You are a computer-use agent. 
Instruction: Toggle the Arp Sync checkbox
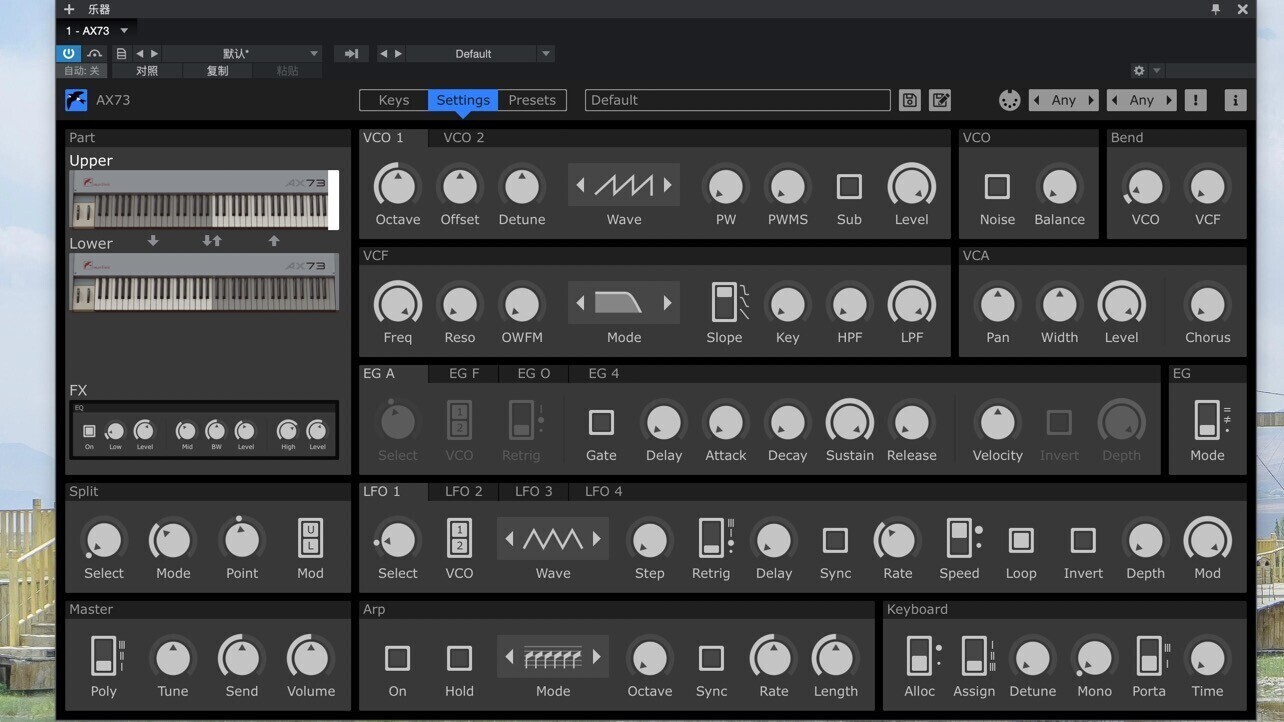(711, 658)
